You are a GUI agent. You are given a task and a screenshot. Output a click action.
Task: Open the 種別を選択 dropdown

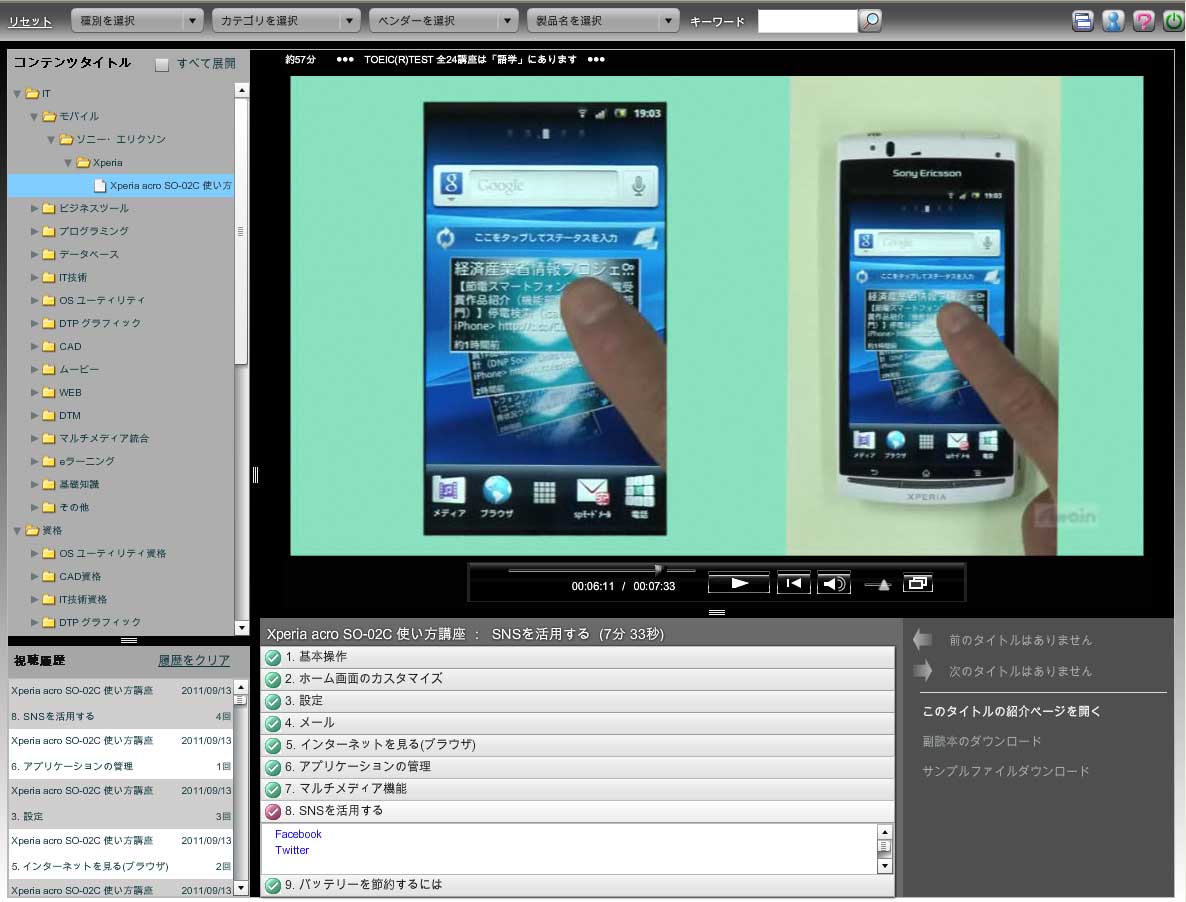[x=138, y=21]
